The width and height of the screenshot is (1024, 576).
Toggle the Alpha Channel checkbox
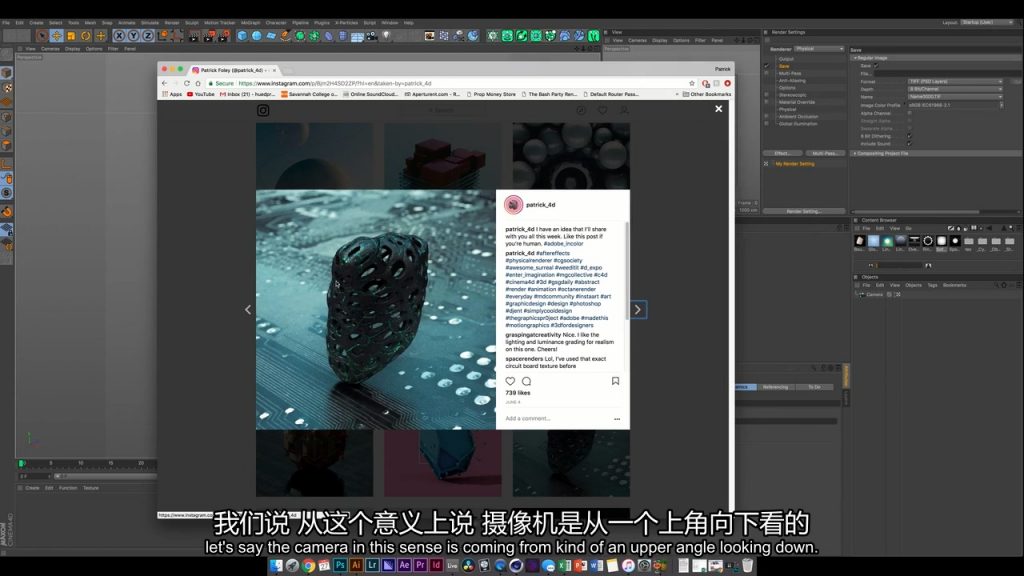[909, 114]
